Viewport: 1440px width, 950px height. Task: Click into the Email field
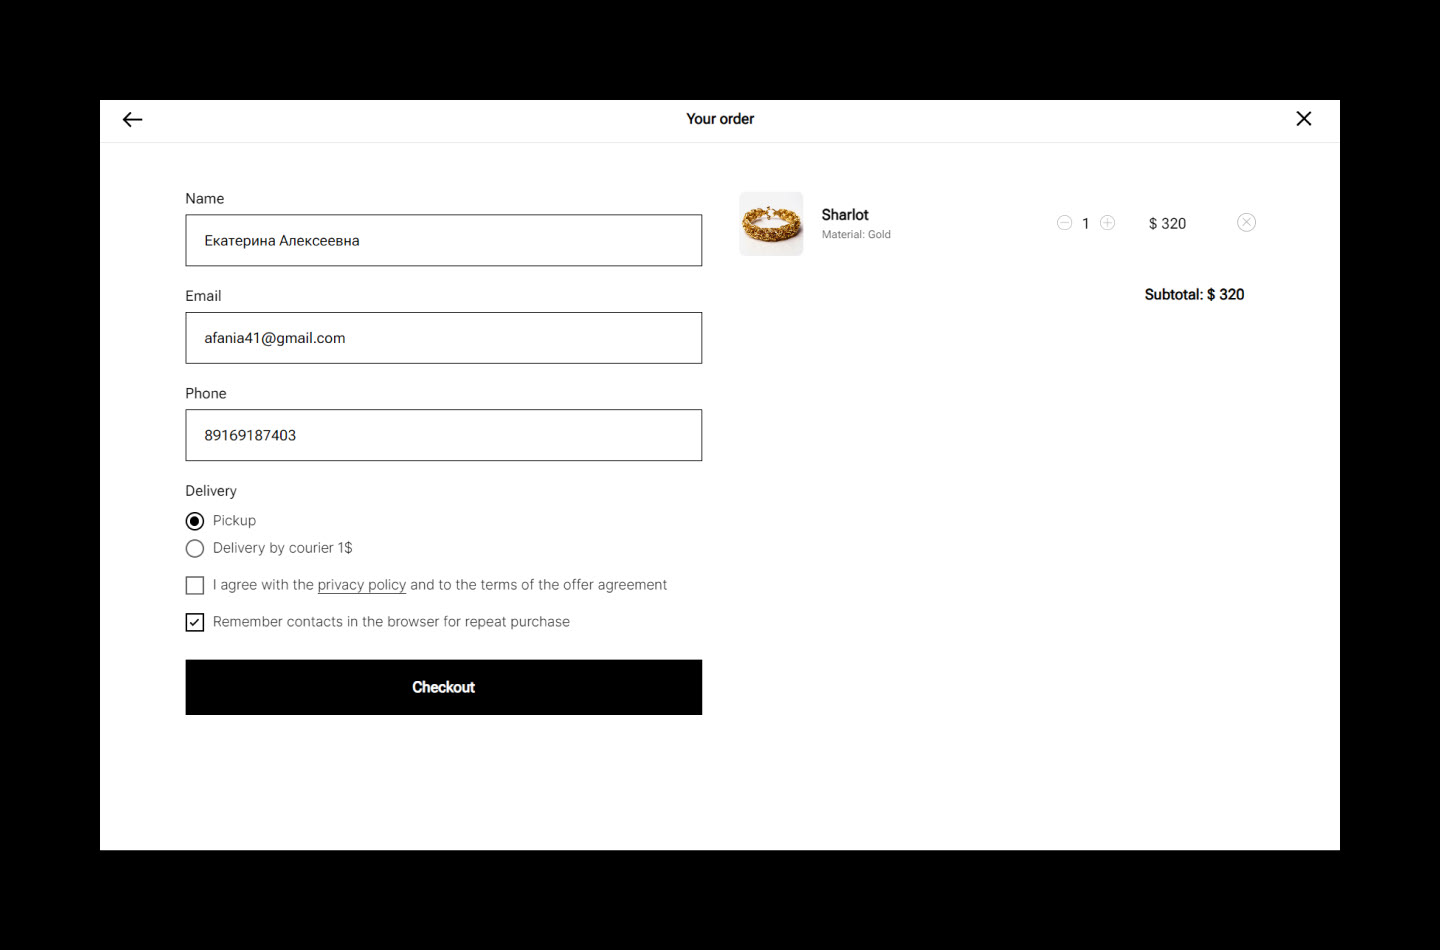click(x=444, y=338)
